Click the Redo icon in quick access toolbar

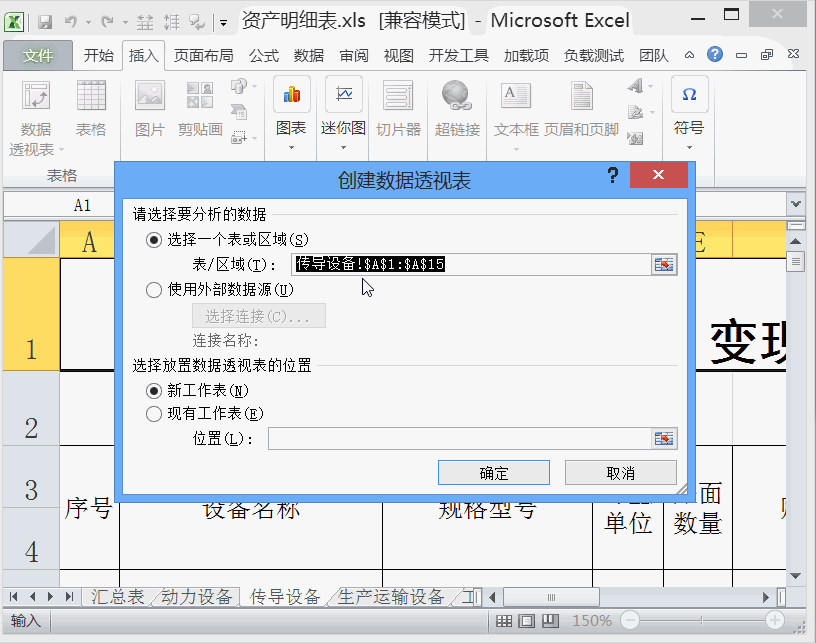tap(108, 22)
